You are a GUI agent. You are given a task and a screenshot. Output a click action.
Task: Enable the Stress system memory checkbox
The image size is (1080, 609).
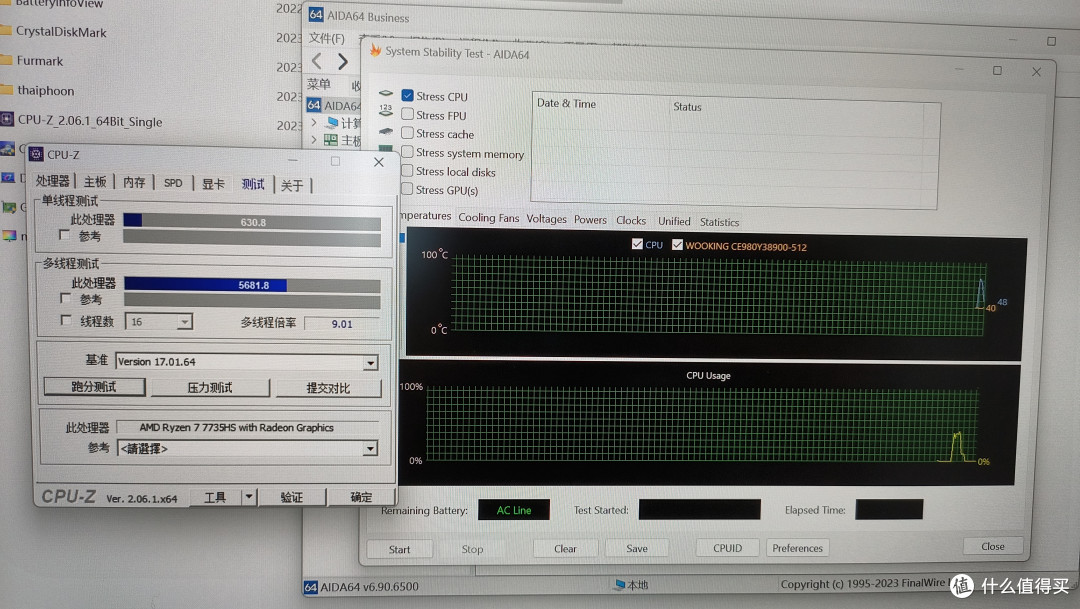(408, 152)
